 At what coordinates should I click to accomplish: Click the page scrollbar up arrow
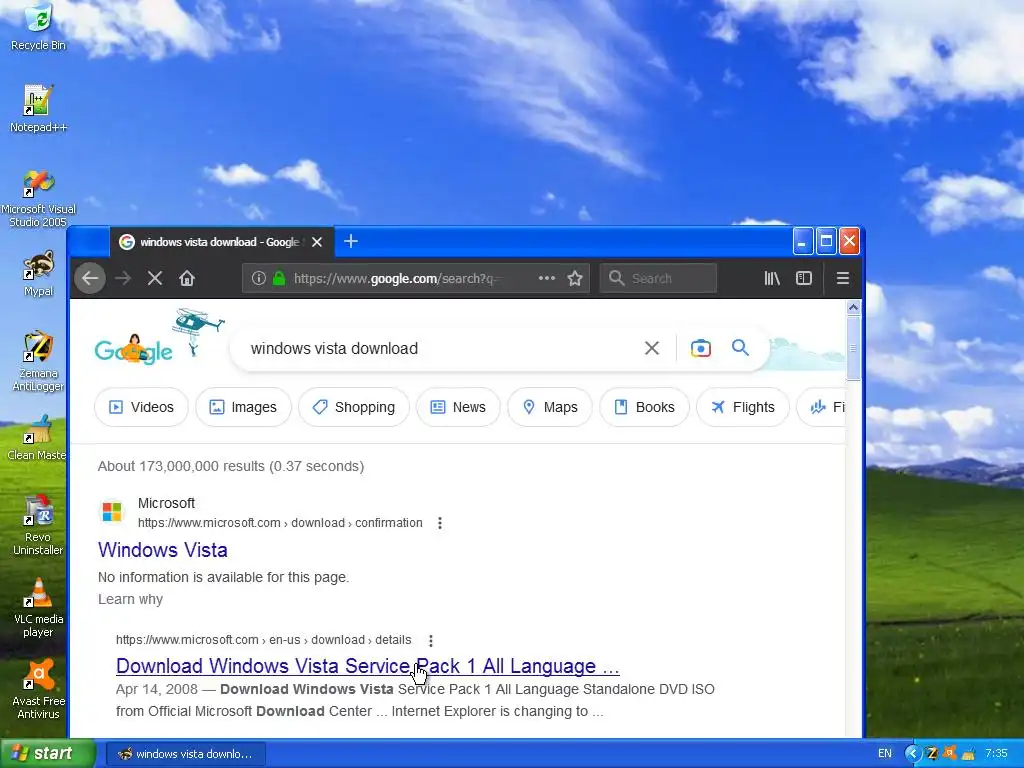point(853,308)
